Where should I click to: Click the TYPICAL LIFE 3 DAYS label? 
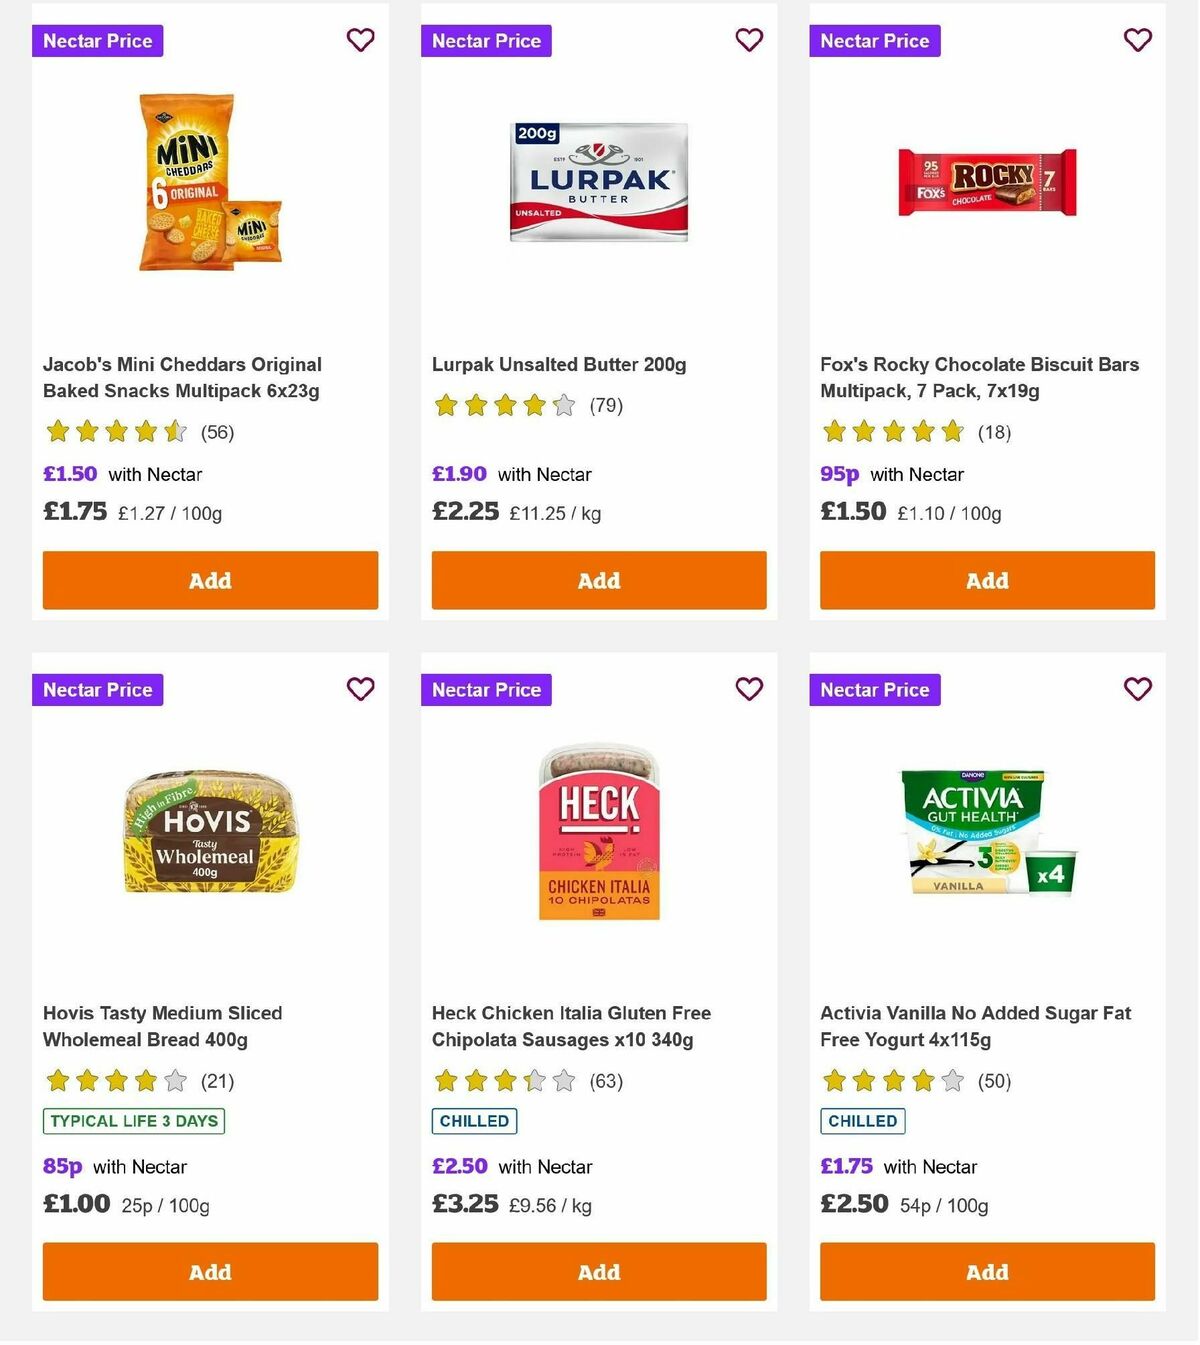135,1121
